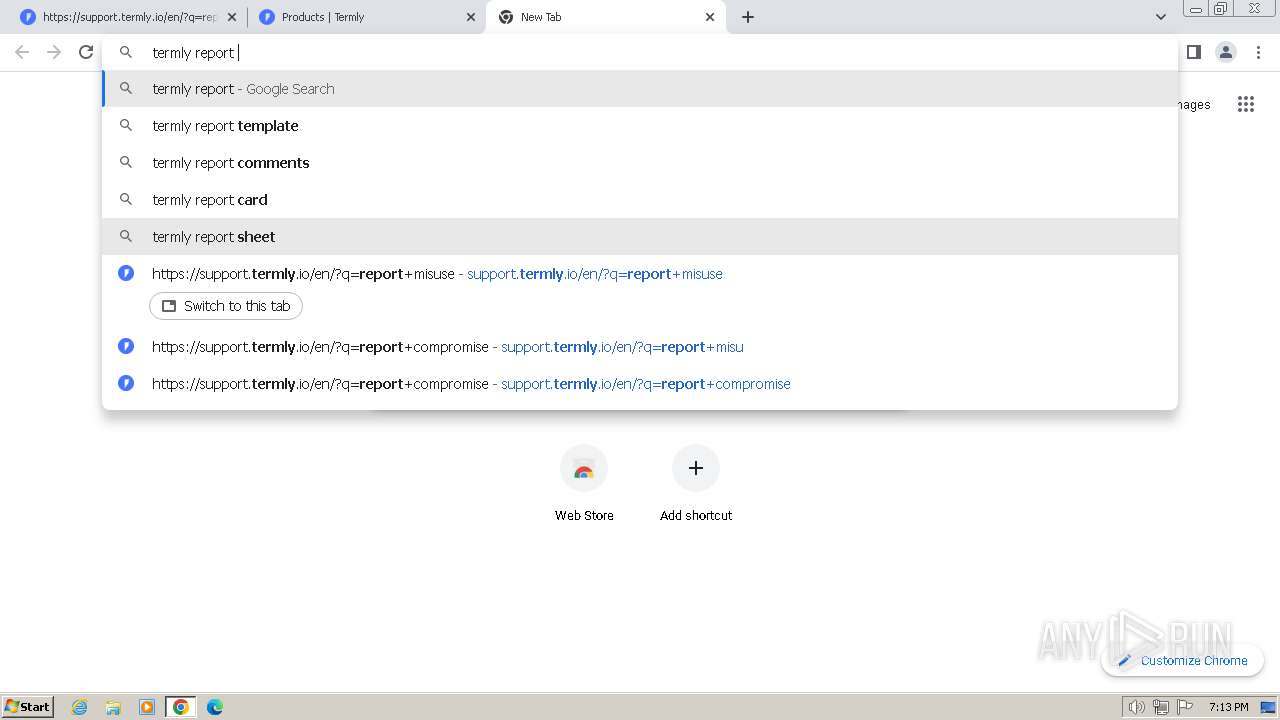Open the media player taskbar icon
The width and height of the screenshot is (1280, 720).
click(147, 707)
